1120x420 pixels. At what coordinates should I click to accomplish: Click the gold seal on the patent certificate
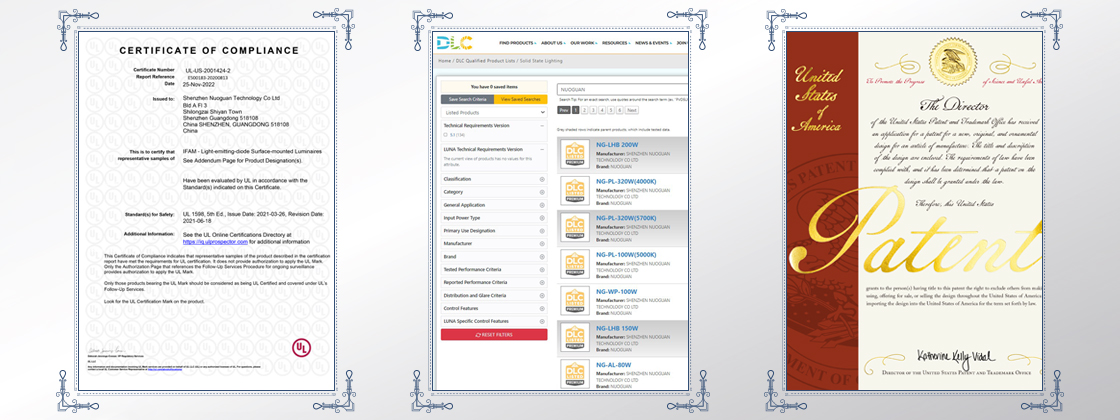(x=952, y=61)
